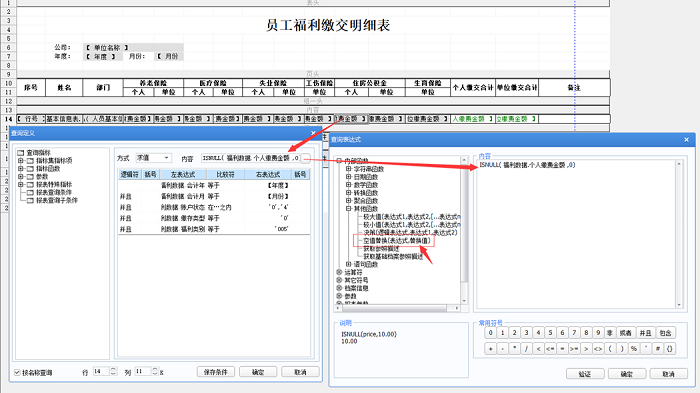Viewport: 700px width, 393px height.
Task: Select the 合计月 等于 【月份】 condition row
Action: (x=214, y=196)
